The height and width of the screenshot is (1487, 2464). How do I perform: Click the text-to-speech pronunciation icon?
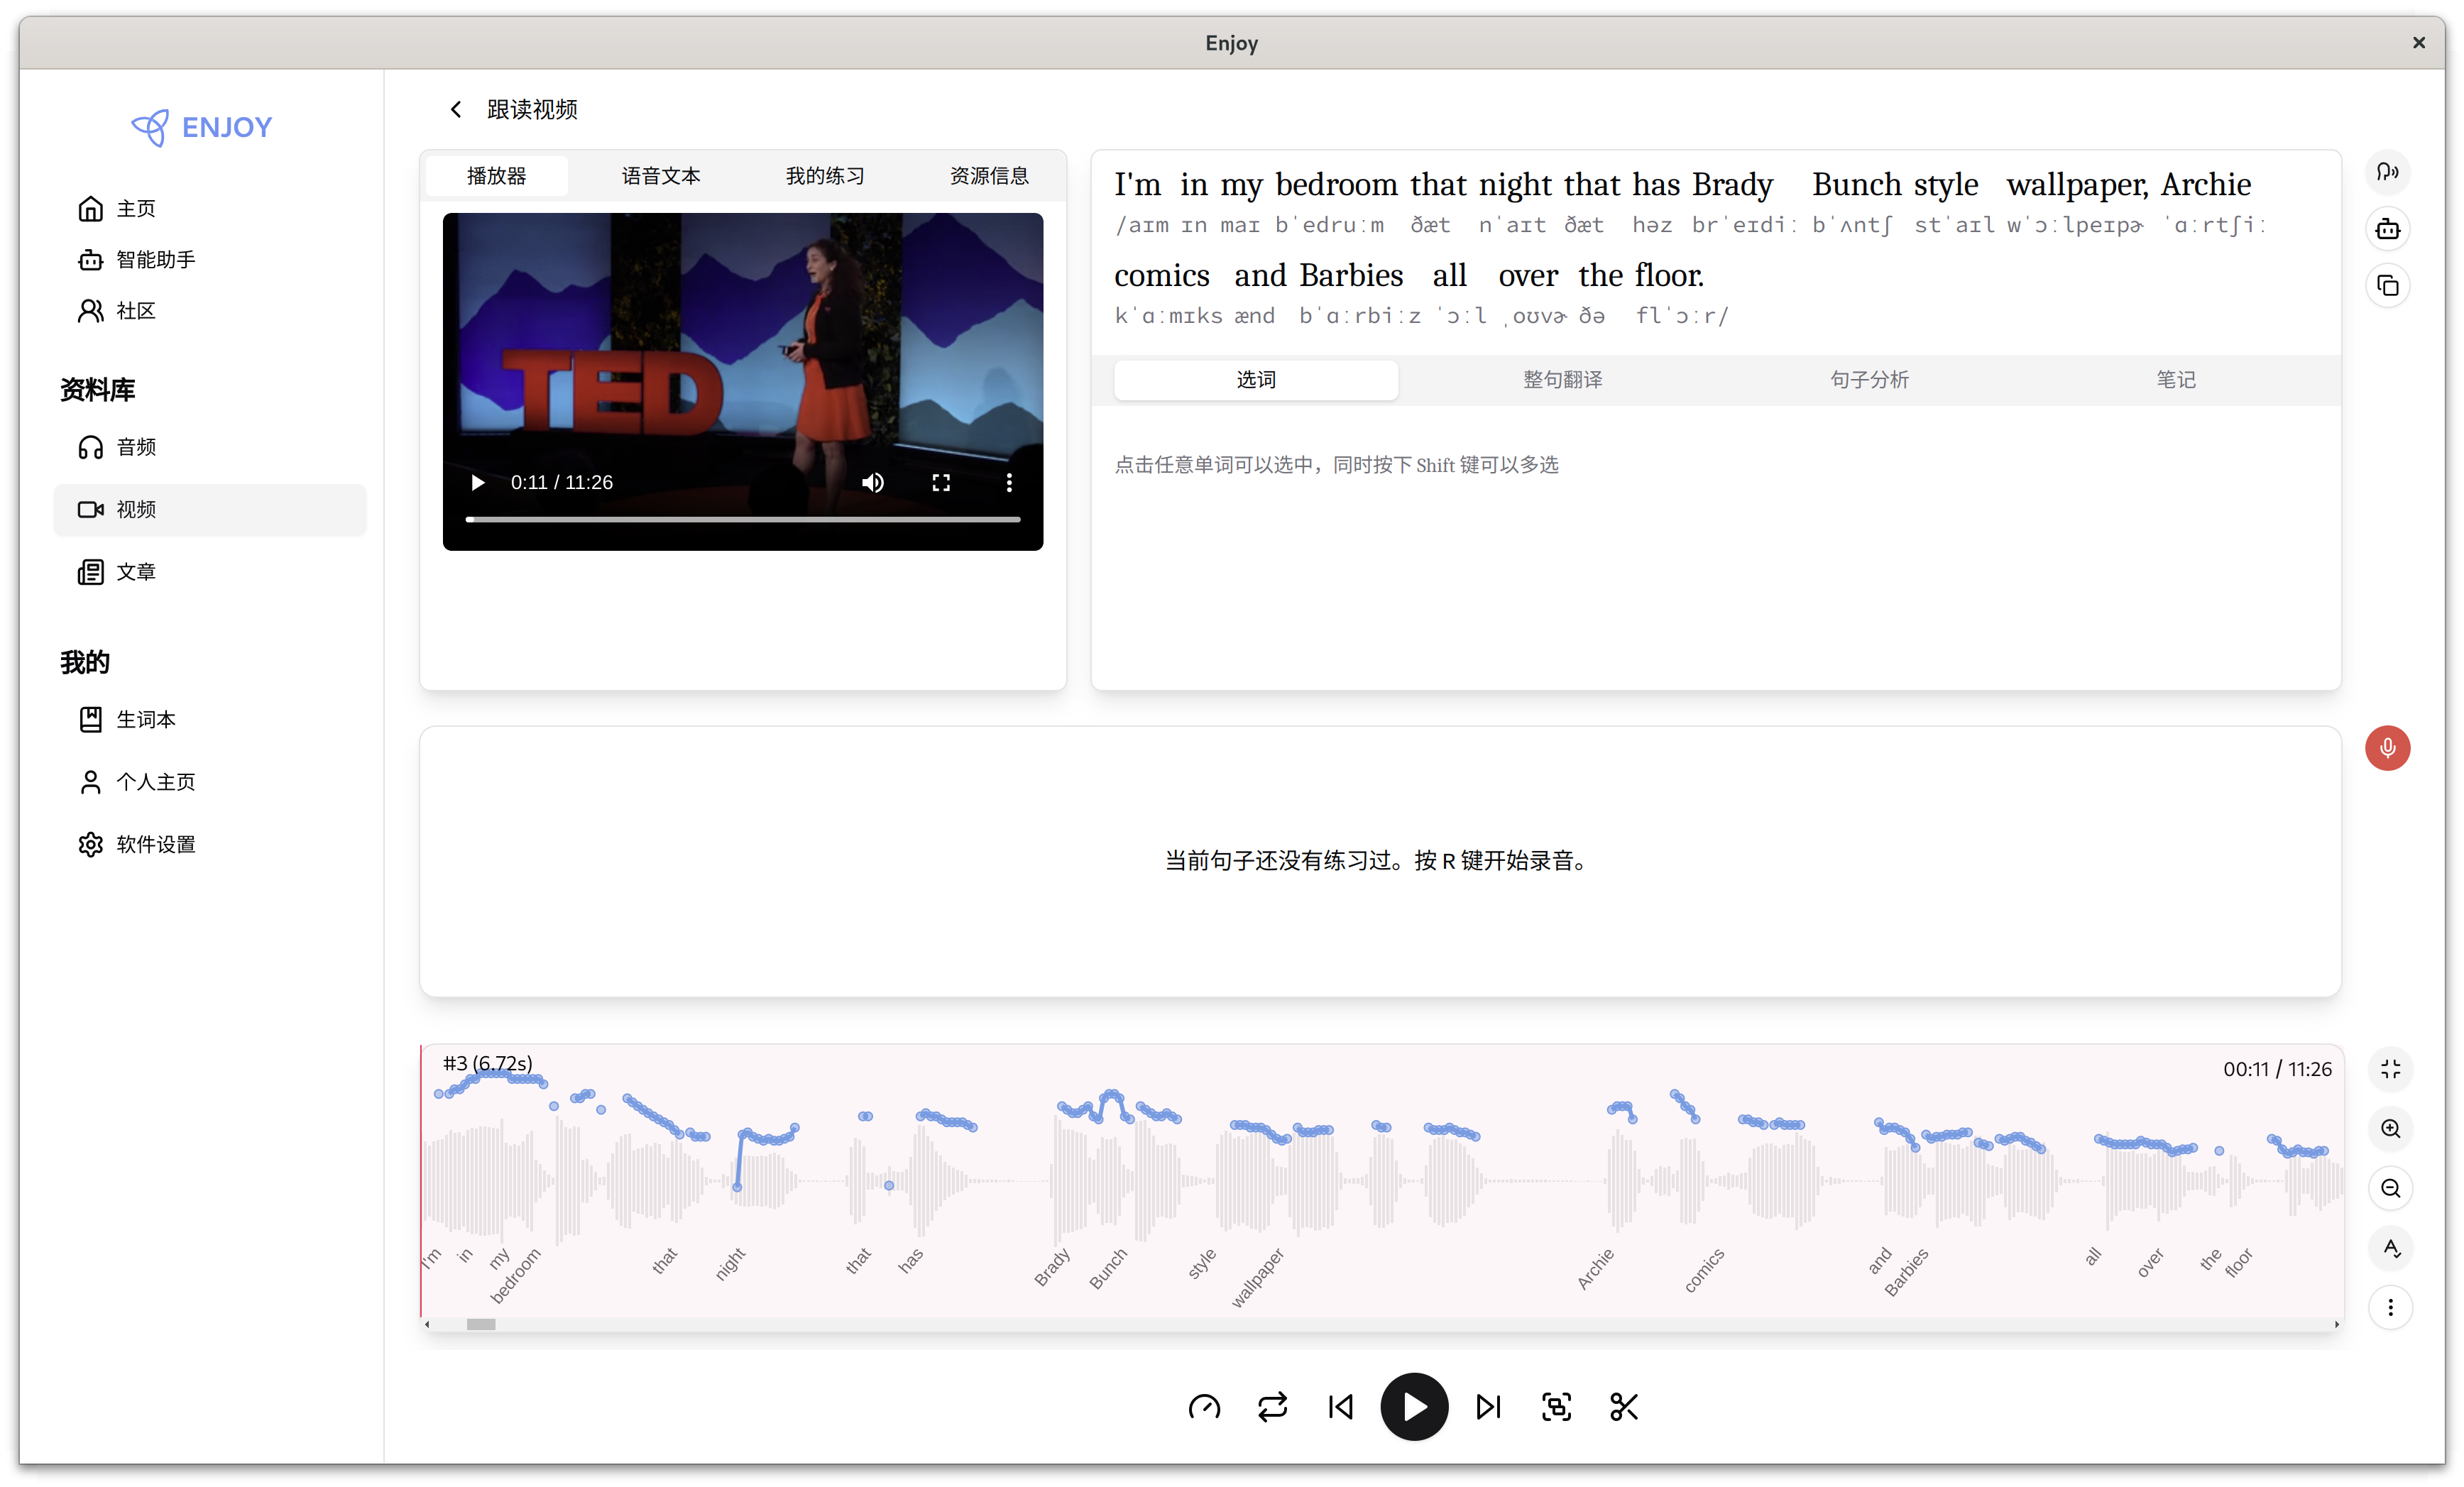[x=2387, y=172]
